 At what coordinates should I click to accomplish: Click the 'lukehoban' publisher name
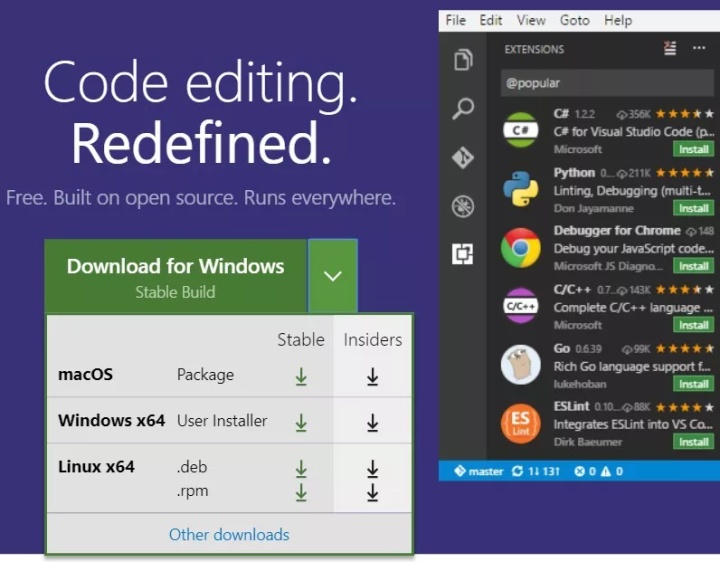(x=579, y=384)
